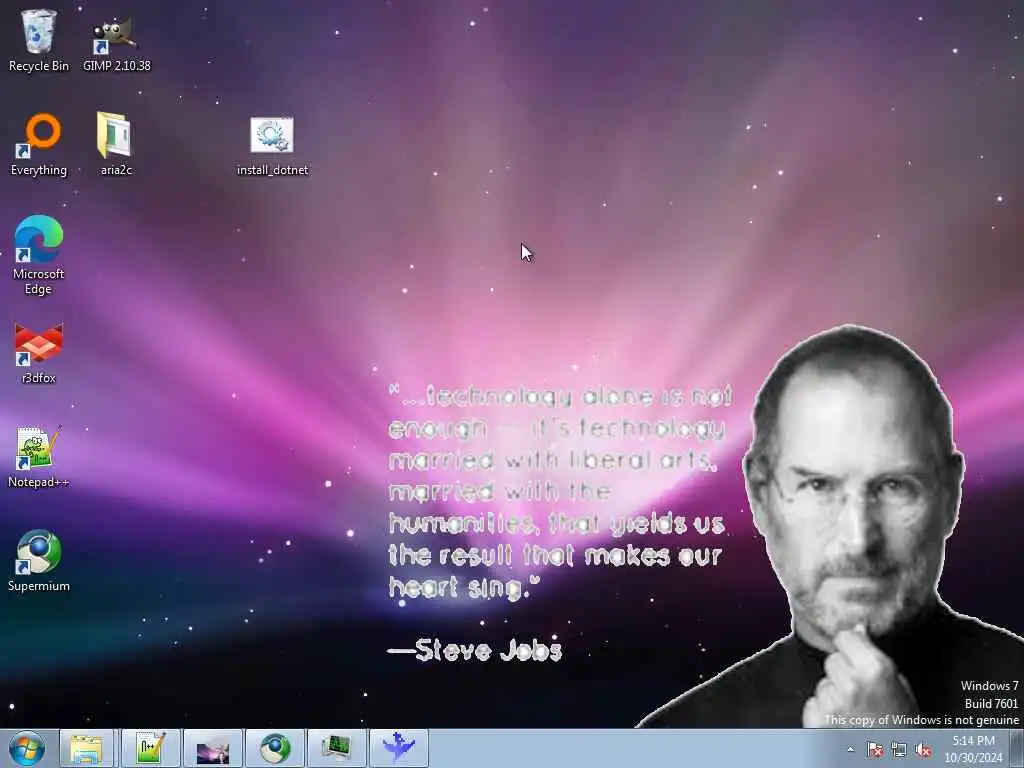
Task: Select the install_dotnet file icon
Action: tap(272, 146)
